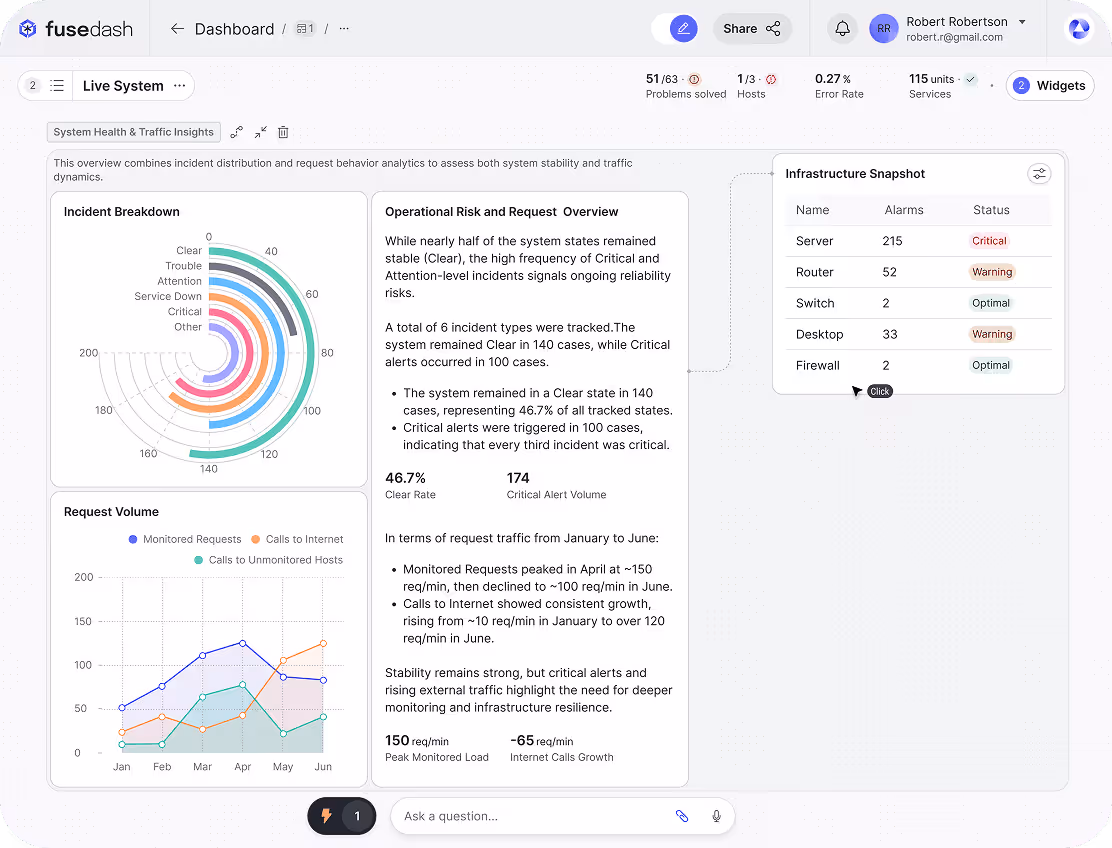Image resolution: width=1112 pixels, height=848 pixels.
Task: Collapse the widget using the shrink arrows icon
Action: [259, 131]
